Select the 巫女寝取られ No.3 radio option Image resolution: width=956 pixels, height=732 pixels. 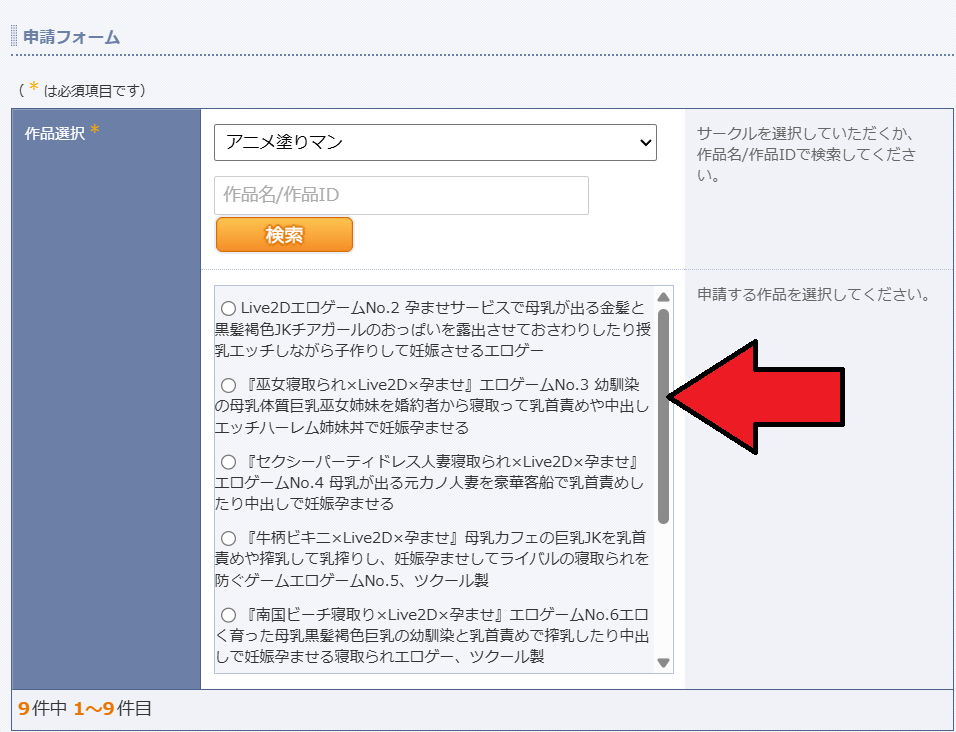[228, 384]
